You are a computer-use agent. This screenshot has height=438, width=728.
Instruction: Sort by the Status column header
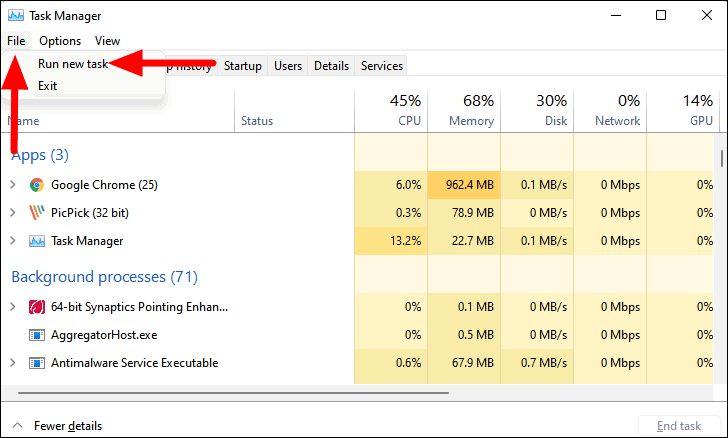(294, 111)
